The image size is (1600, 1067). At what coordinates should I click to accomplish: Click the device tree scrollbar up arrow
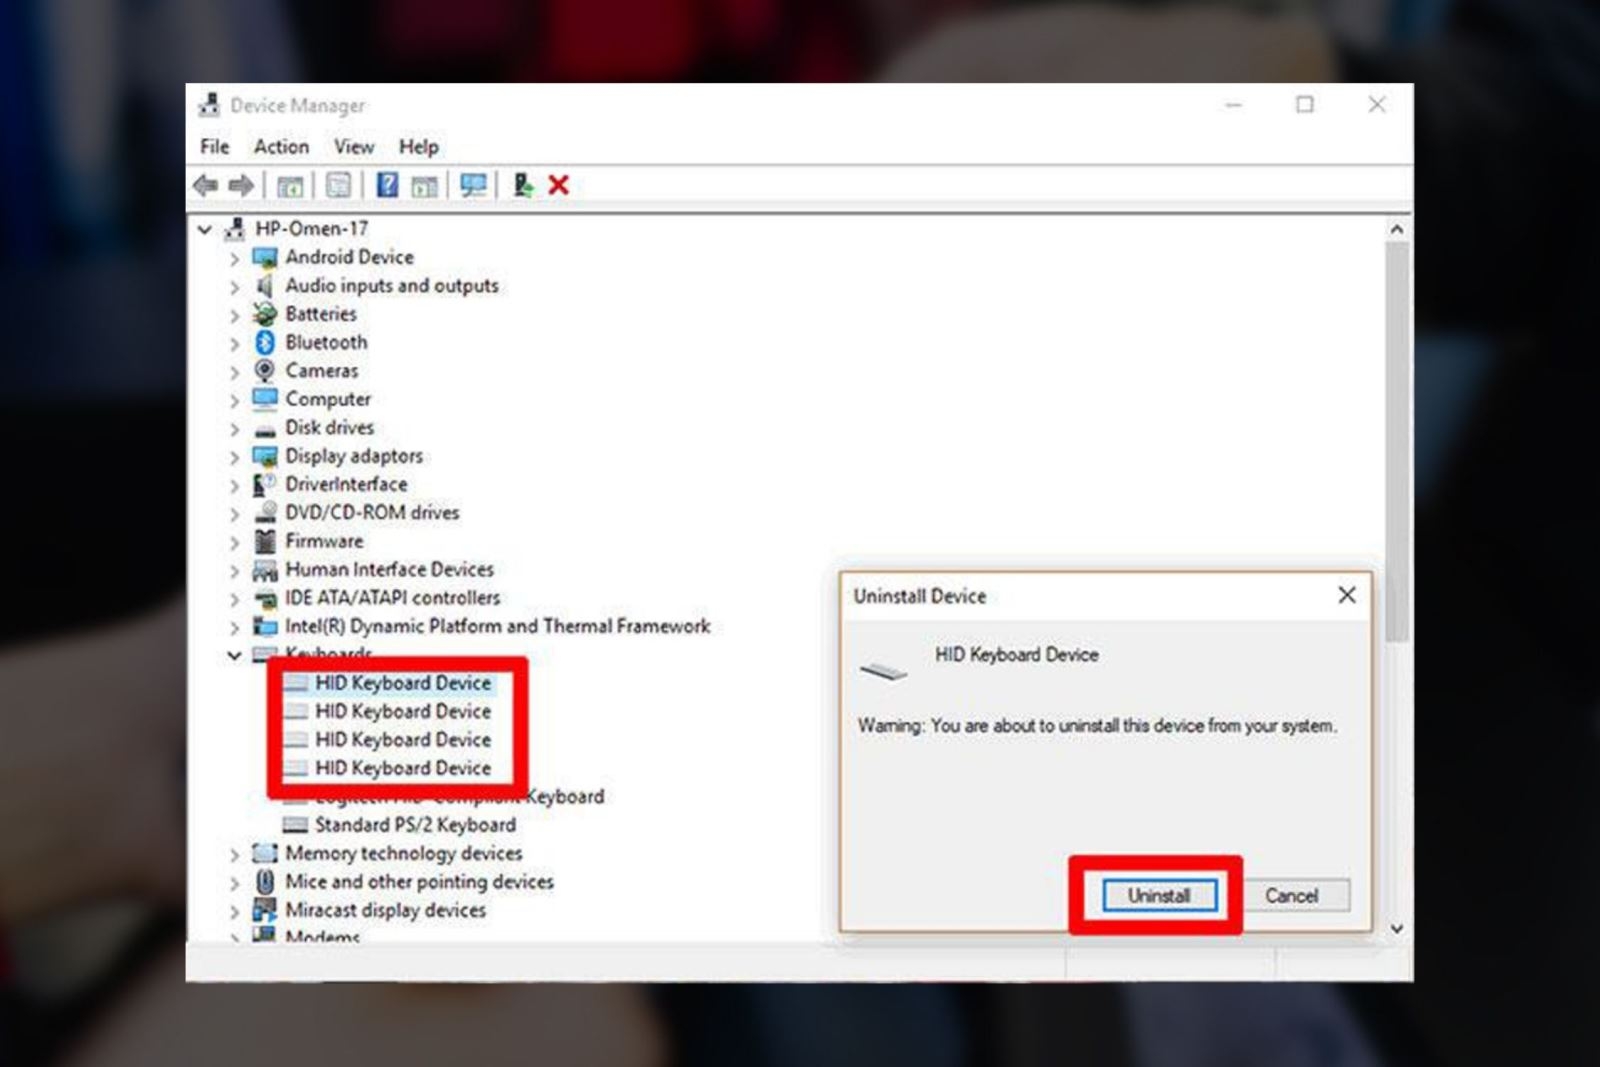pyautogui.click(x=1397, y=229)
